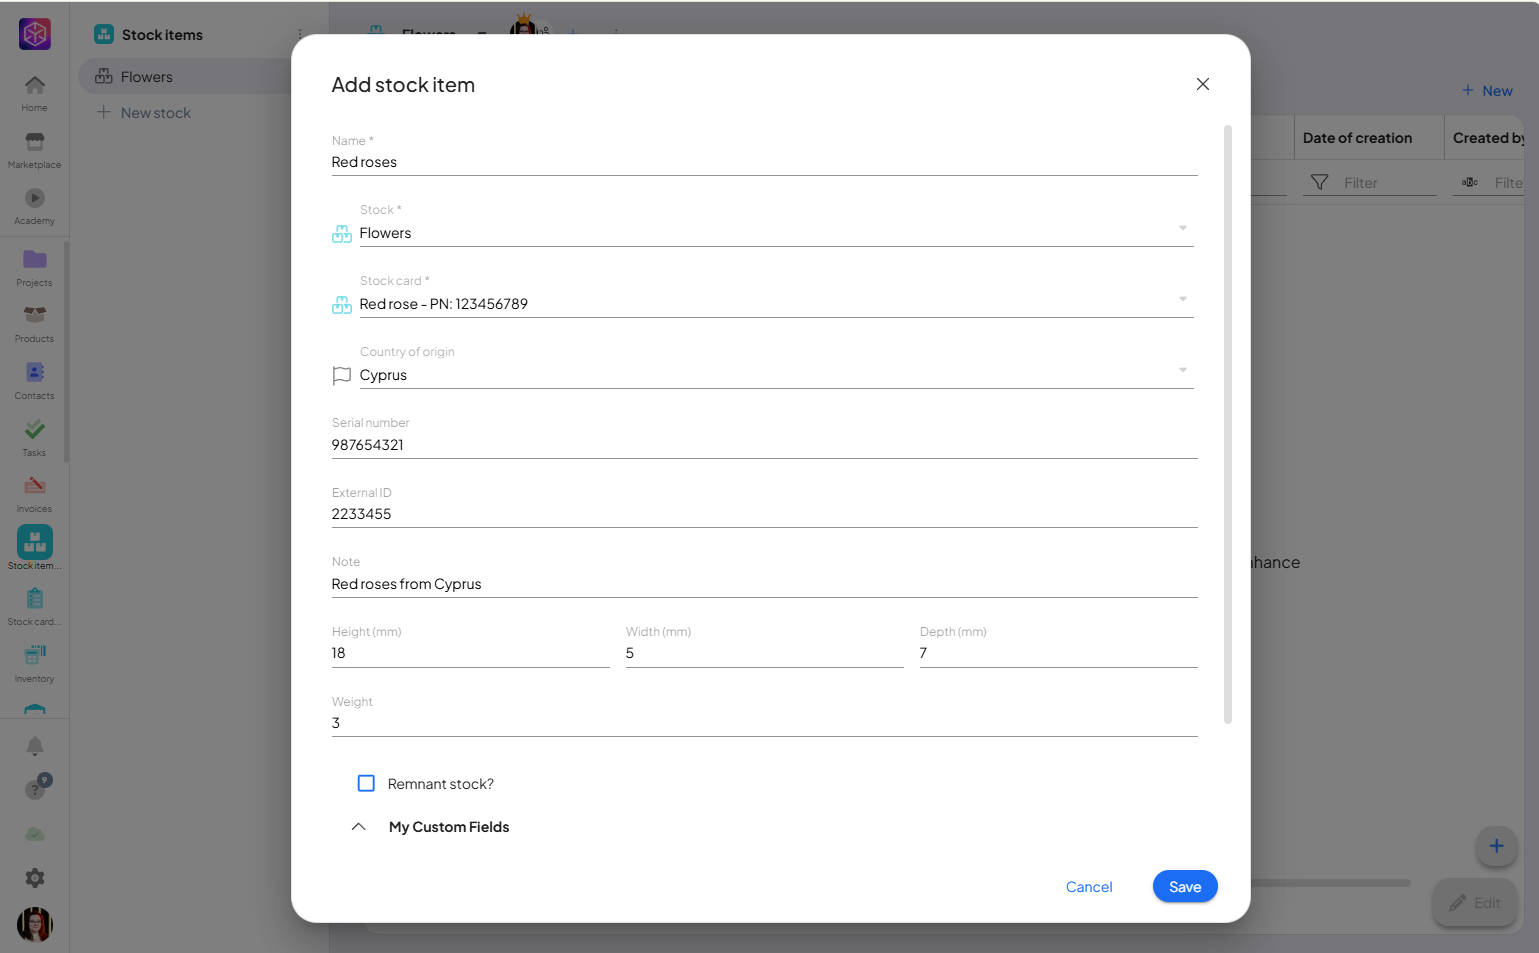Go to Projects folder icon
1539x953 pixels.
click(34, 261)
